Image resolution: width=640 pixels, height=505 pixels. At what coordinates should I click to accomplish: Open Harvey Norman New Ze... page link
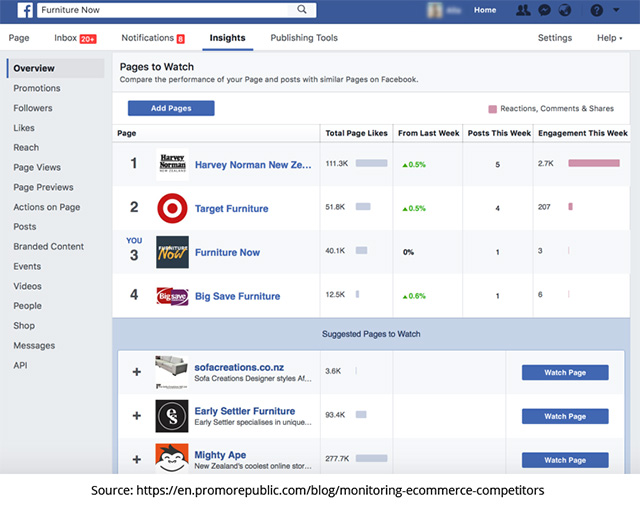(253, 165)
